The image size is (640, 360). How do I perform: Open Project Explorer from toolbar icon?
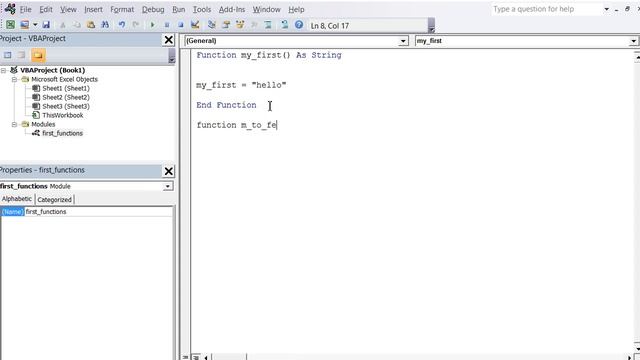pos(211,25)
